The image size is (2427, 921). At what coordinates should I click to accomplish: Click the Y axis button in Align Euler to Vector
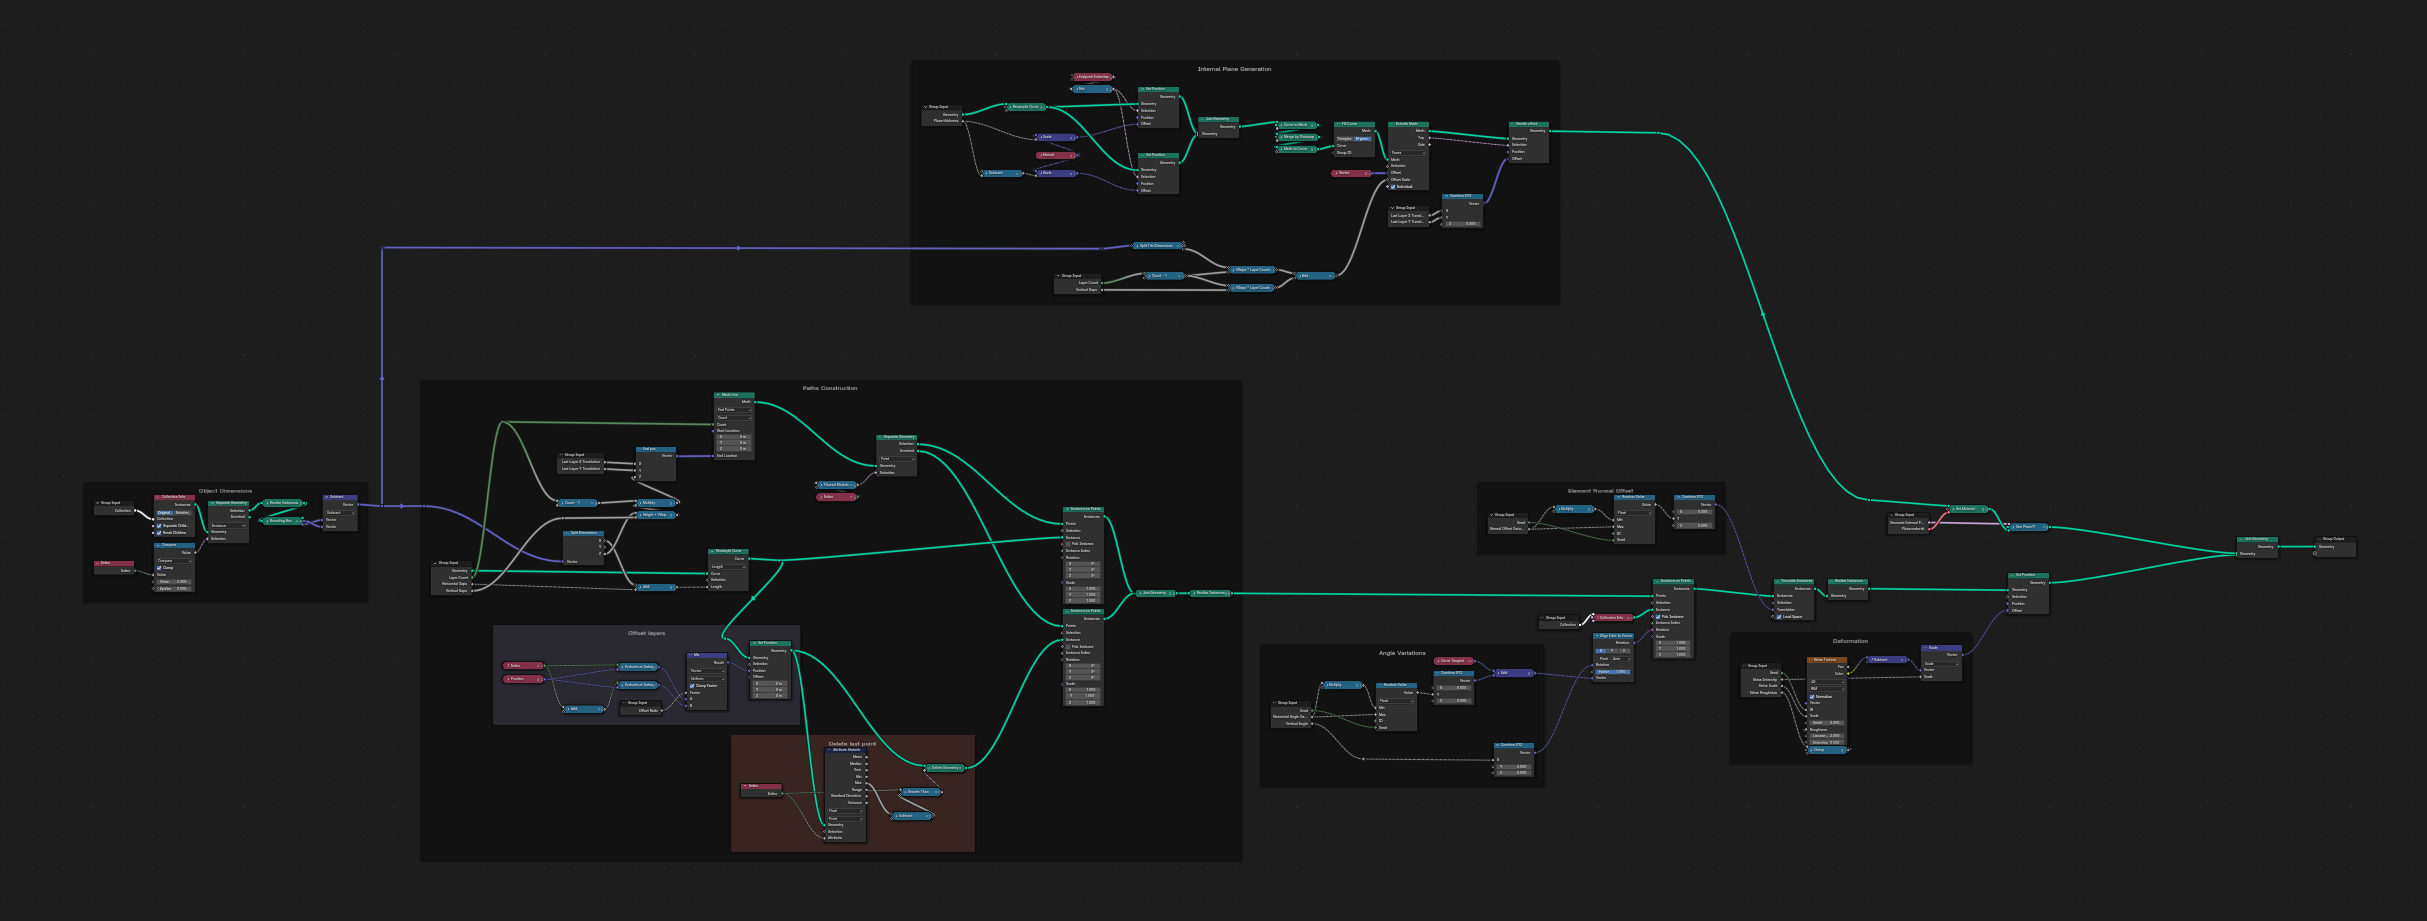tap(1612, 651)
